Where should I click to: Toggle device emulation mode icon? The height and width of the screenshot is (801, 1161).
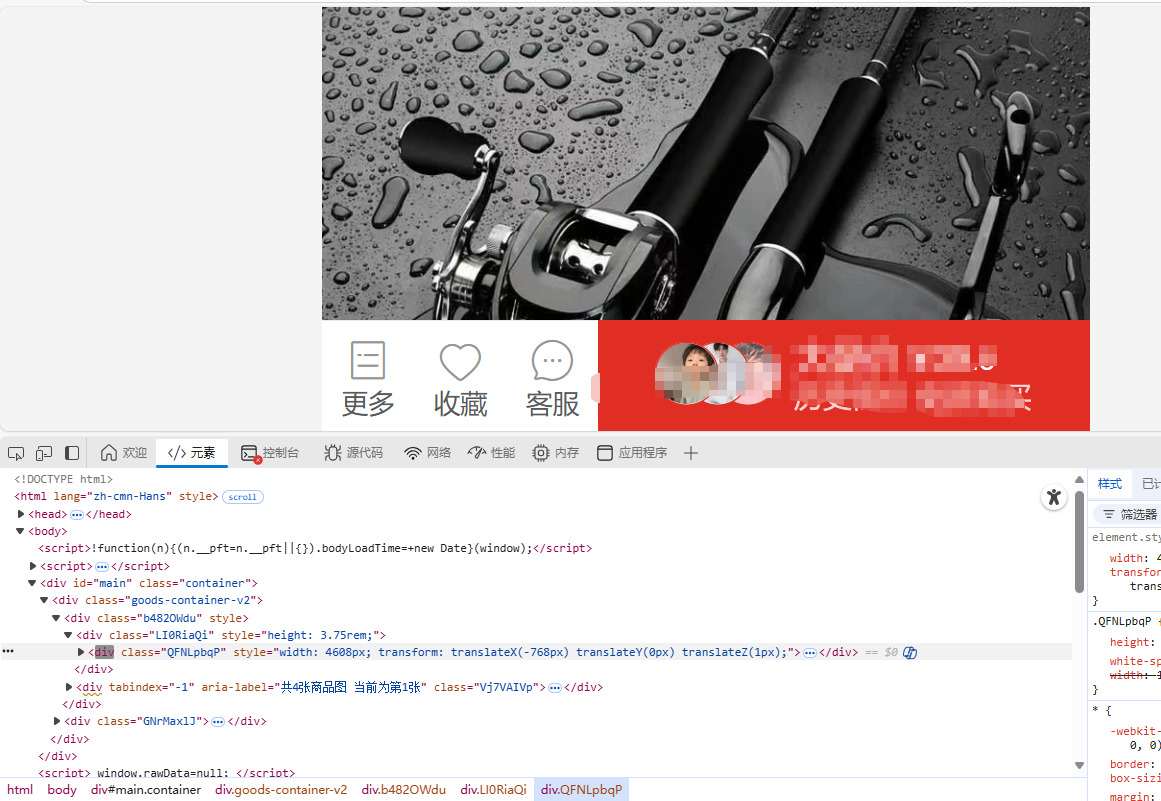point(44,452)
